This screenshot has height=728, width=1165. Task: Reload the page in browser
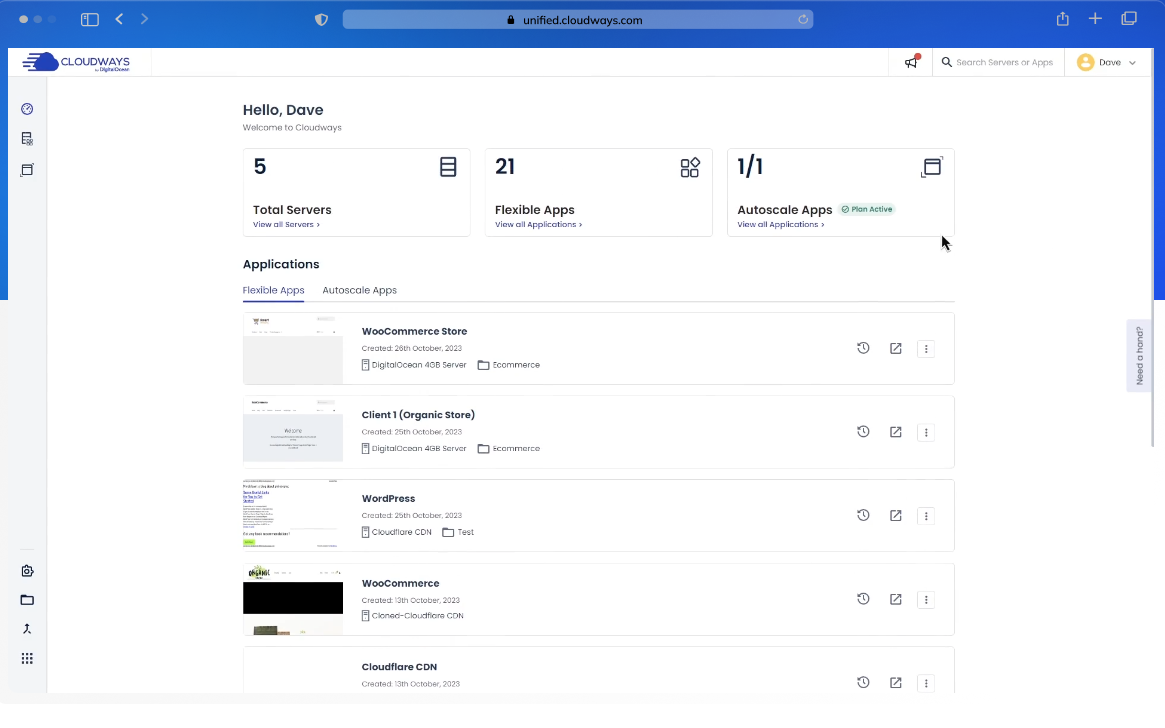pos(803,20)
